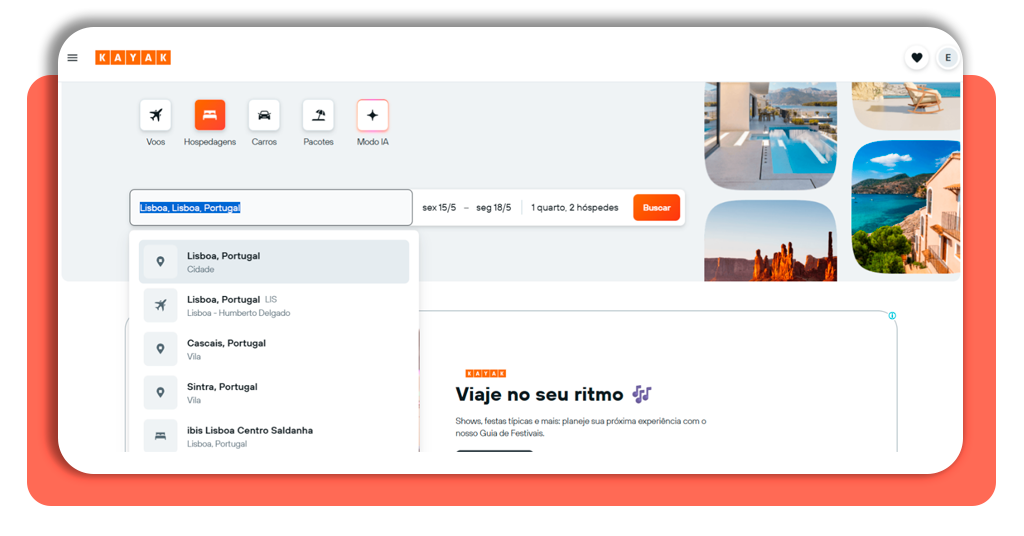
Task: Open saved favorites heart icon
Action: (917, 57)
